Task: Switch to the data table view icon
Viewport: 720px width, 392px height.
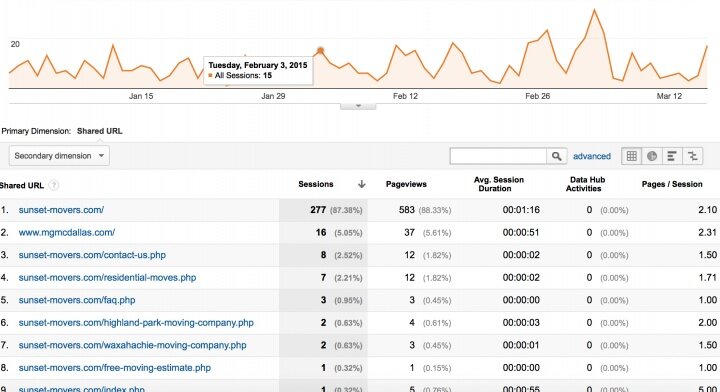Action: (632, 156)
